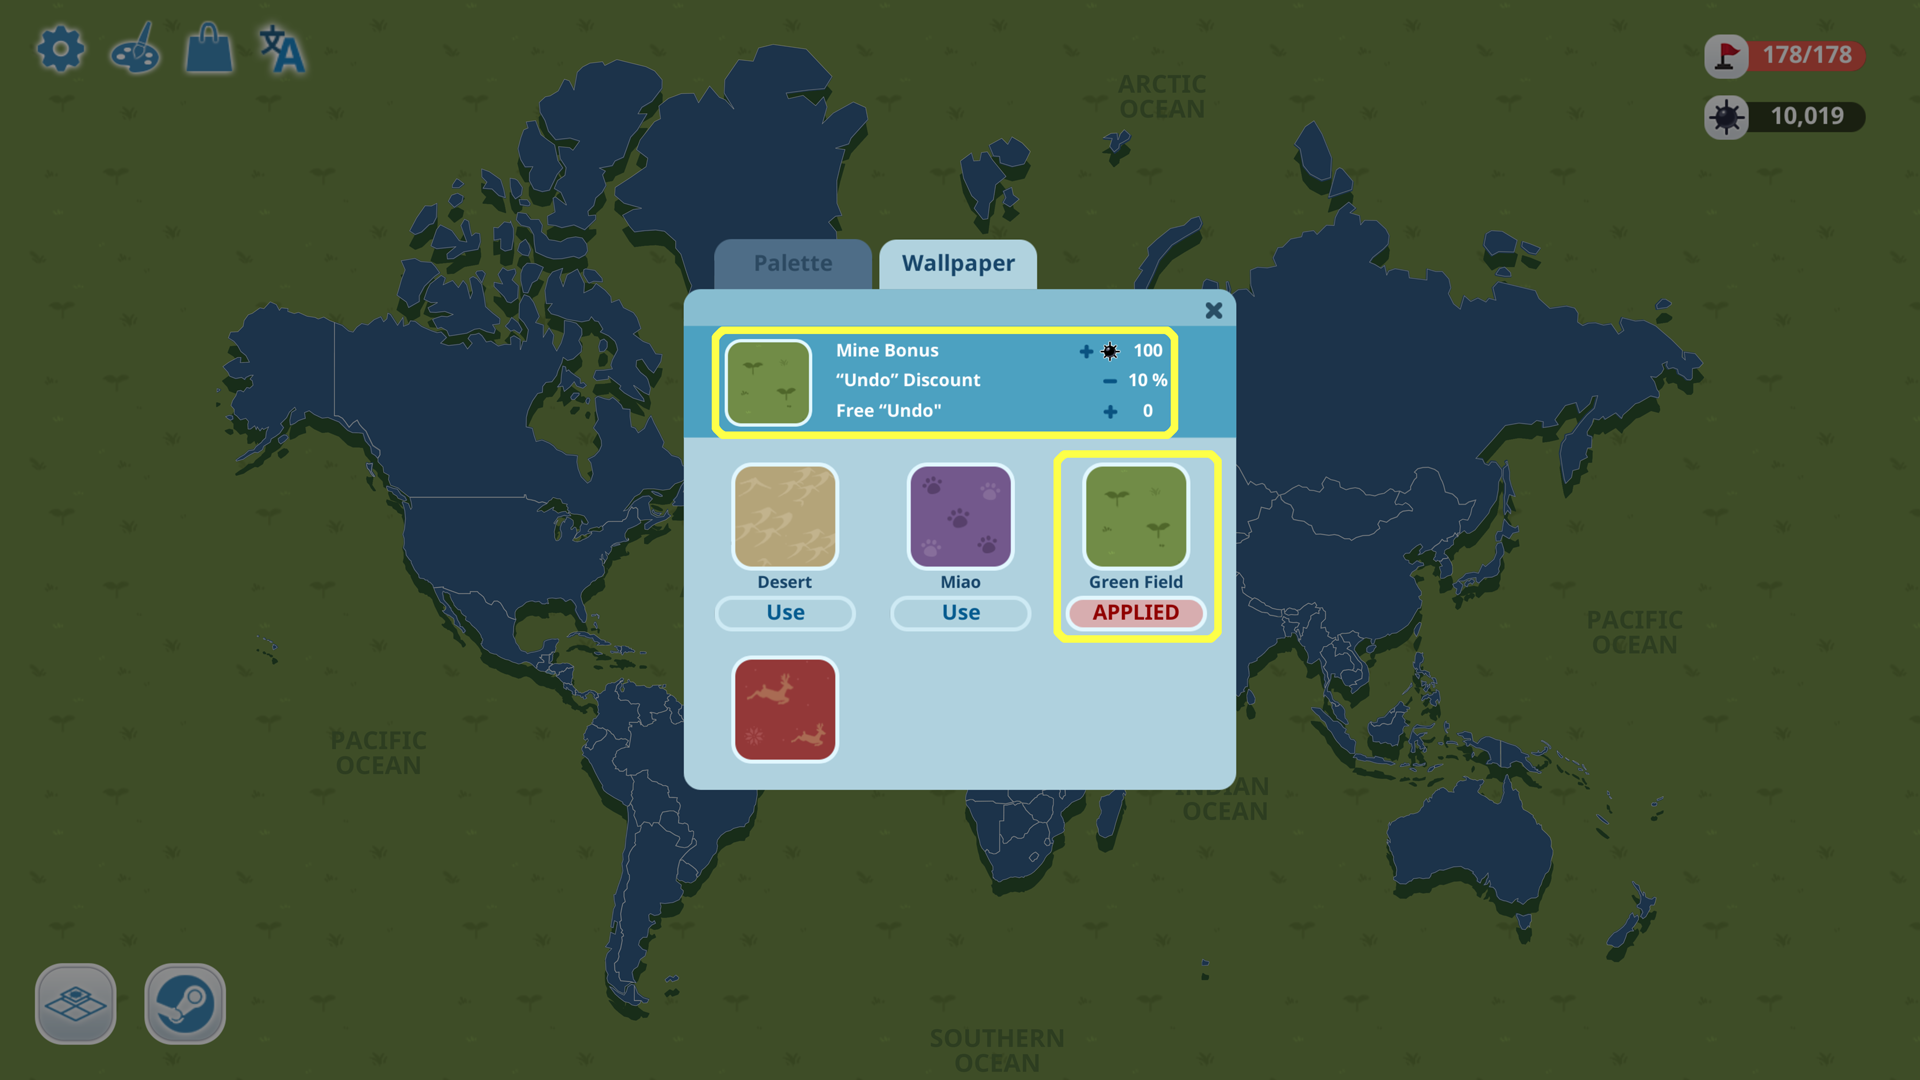Use the Desert wallpaper

[x=785, y=613]
